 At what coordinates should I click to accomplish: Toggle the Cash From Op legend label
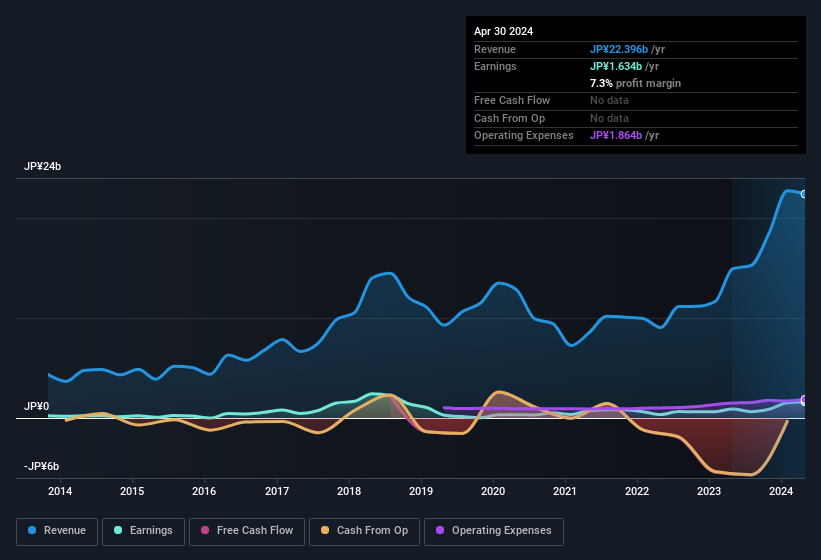(370, 531)
